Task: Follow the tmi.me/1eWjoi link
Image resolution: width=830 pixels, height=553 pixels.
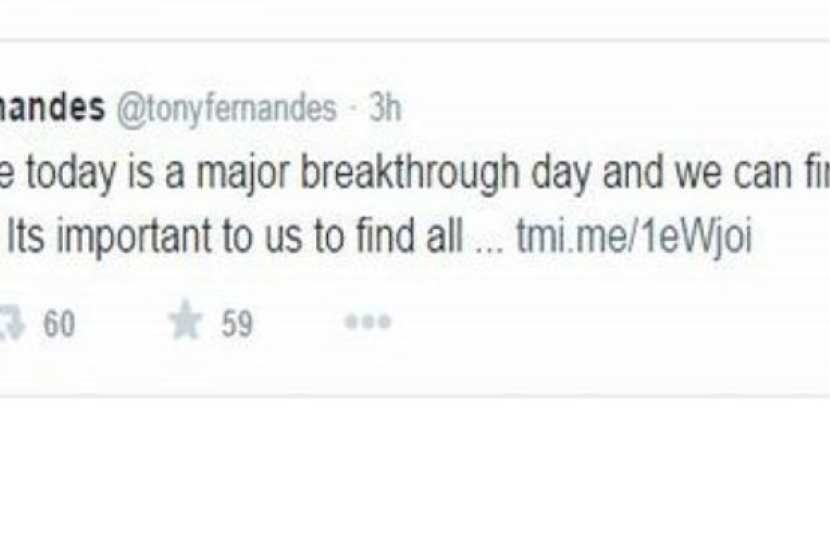Action: [x=633, y=242]
